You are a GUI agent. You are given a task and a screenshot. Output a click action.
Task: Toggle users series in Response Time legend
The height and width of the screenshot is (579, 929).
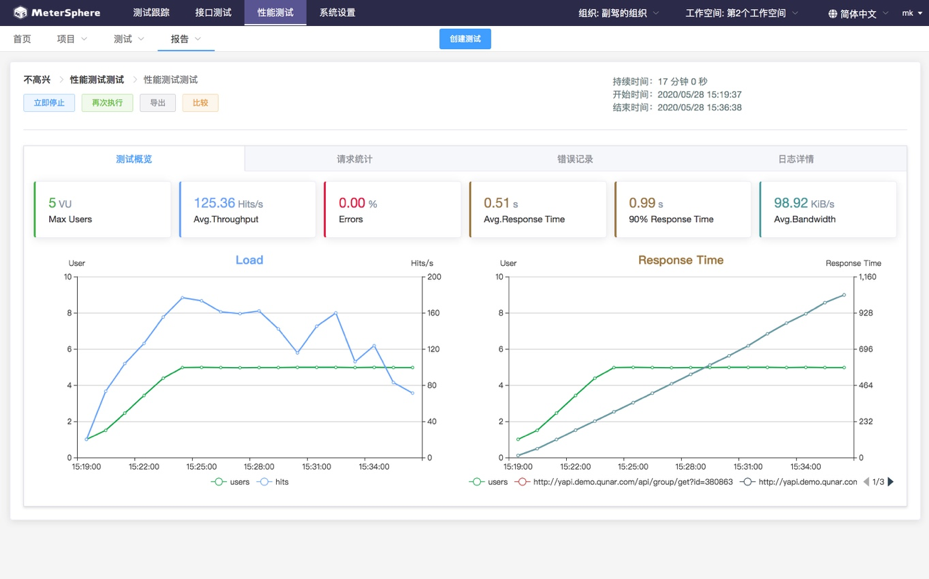489,482
